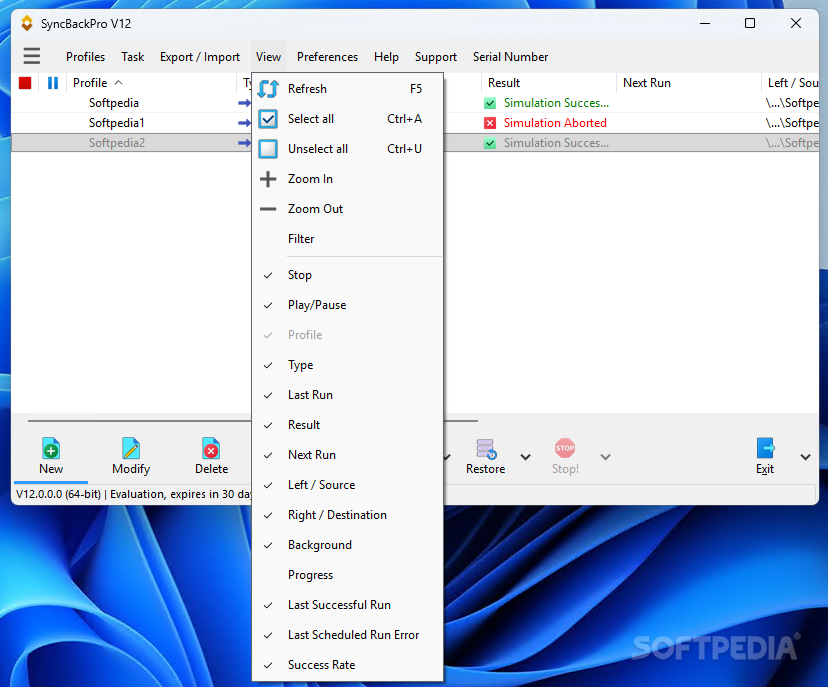The height and width of the screenshot is (687, 828).
Task: Click the Left / Source column header
Action: click(x=790, y=83)
